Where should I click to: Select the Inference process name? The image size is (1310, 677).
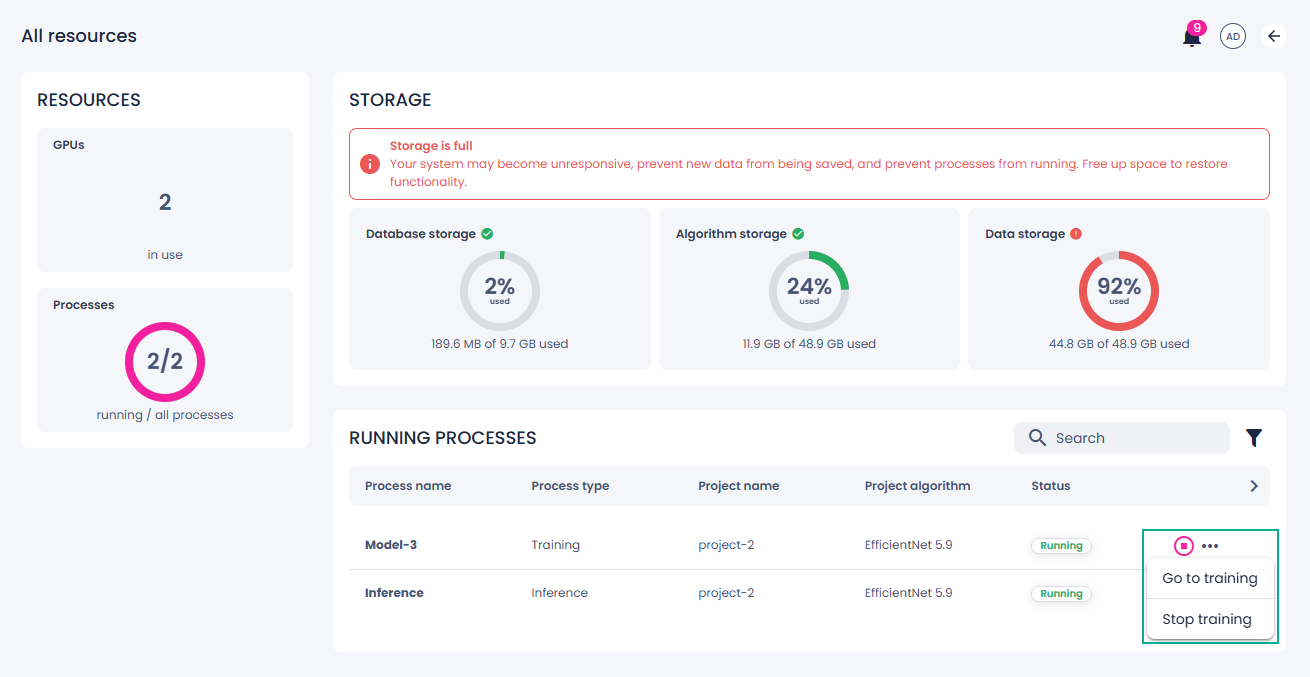(394, 593)
